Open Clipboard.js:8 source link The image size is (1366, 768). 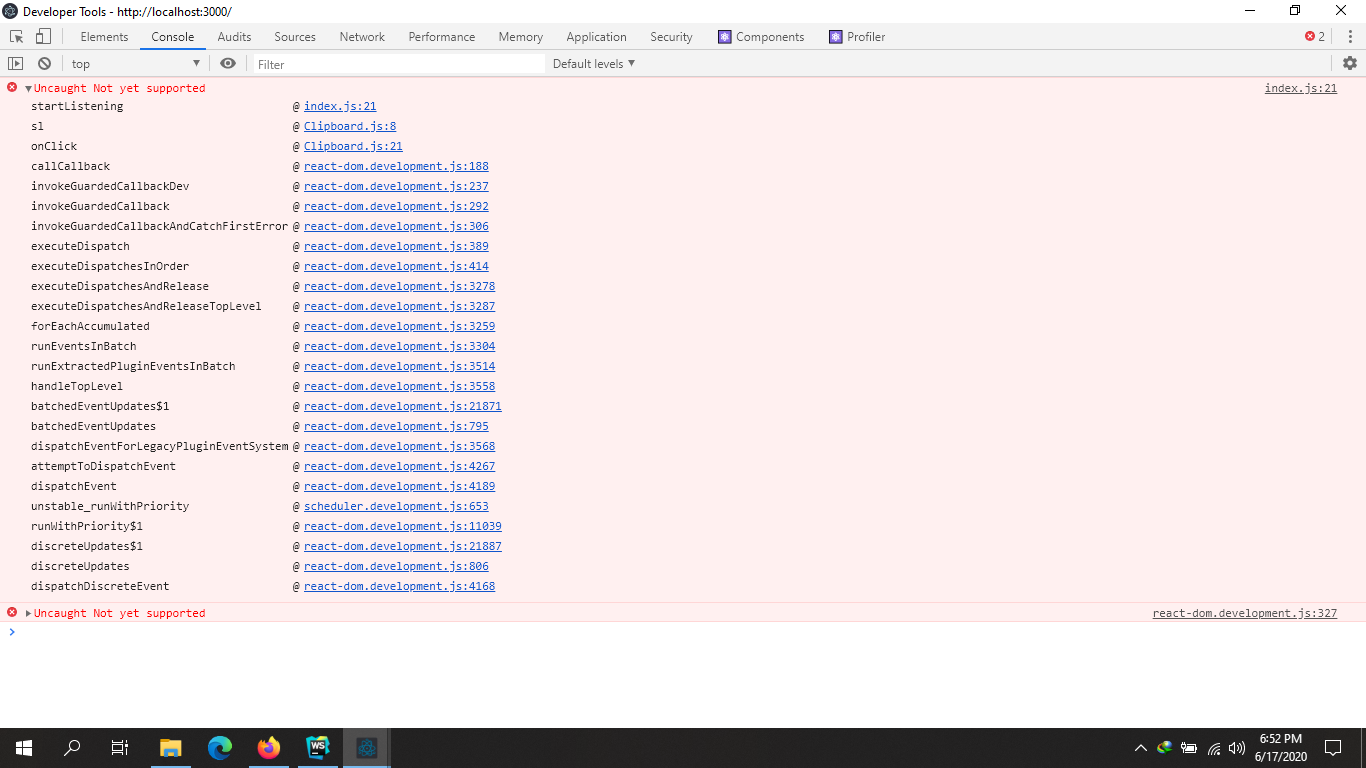(350, 126)
